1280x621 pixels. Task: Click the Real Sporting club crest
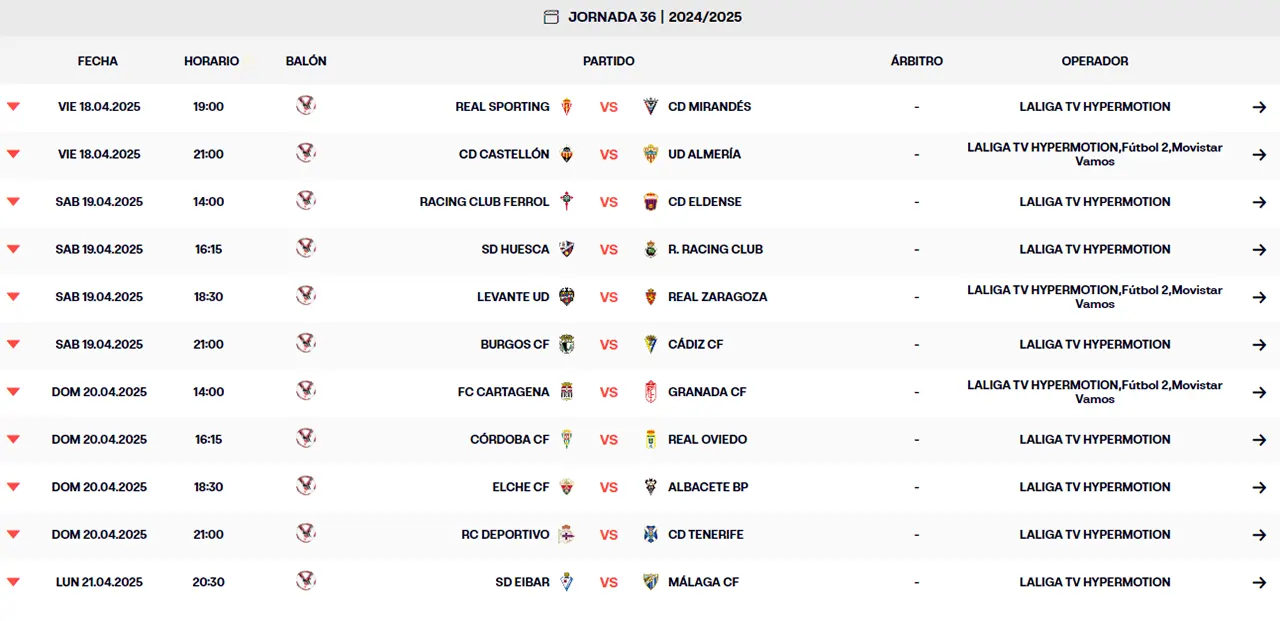click(567, 107)
